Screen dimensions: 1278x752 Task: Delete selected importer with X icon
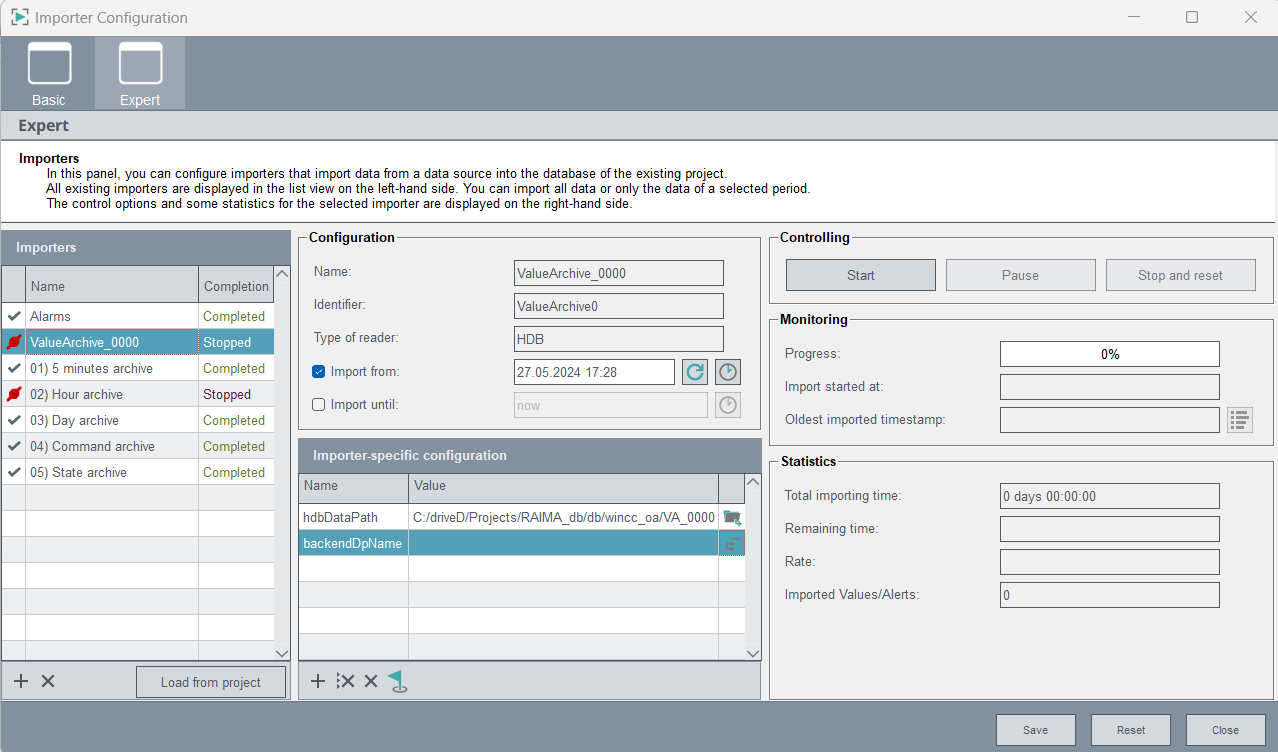48,681
